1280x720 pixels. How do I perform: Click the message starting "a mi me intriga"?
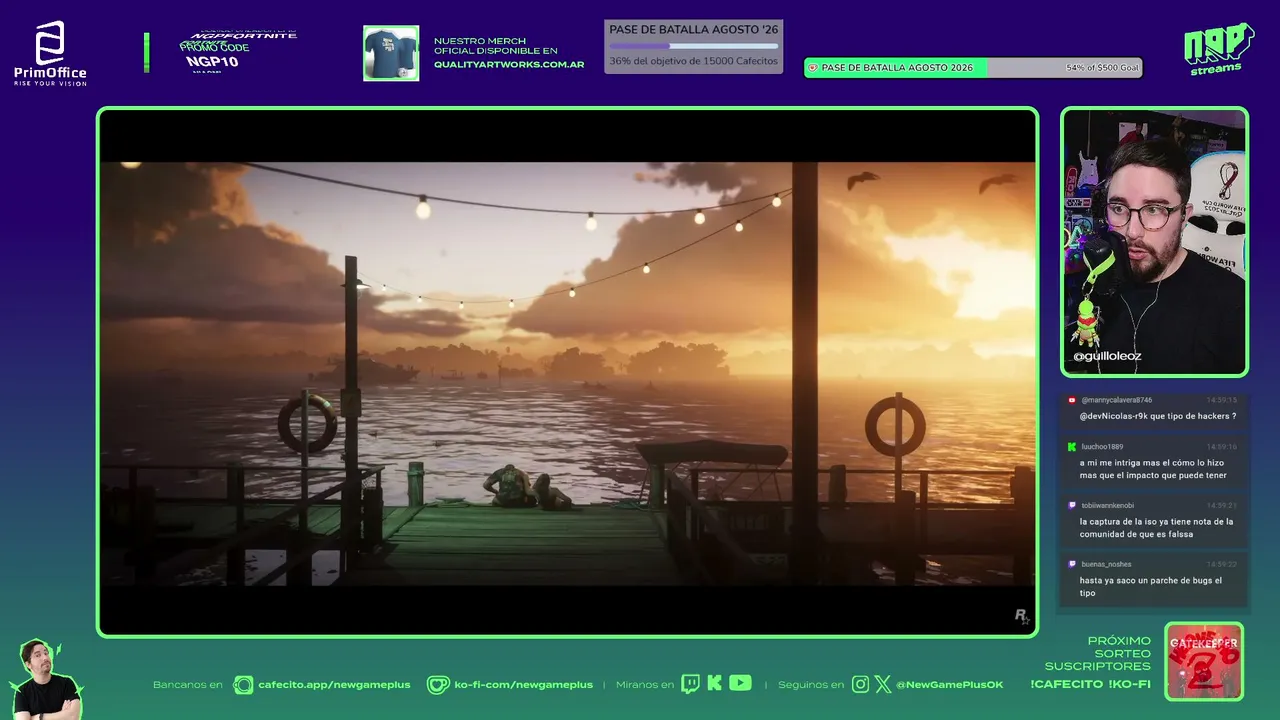coord(1153,469)
